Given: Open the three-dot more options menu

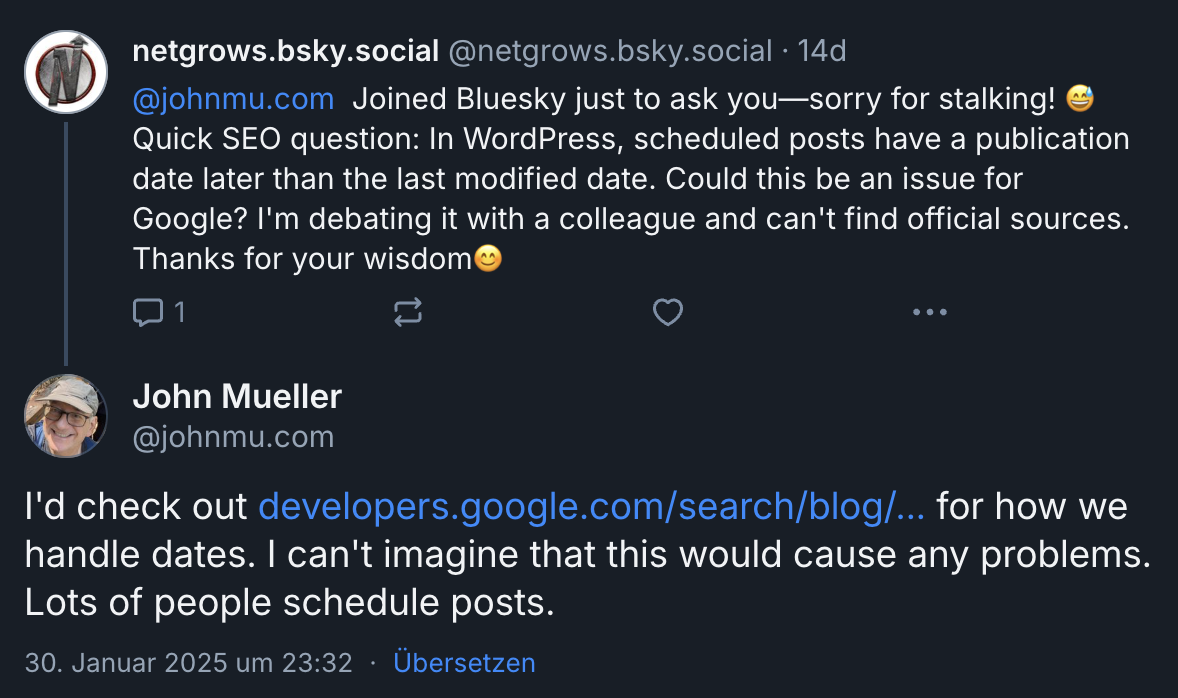Looking at the screenshot, I should click(929, 313).
